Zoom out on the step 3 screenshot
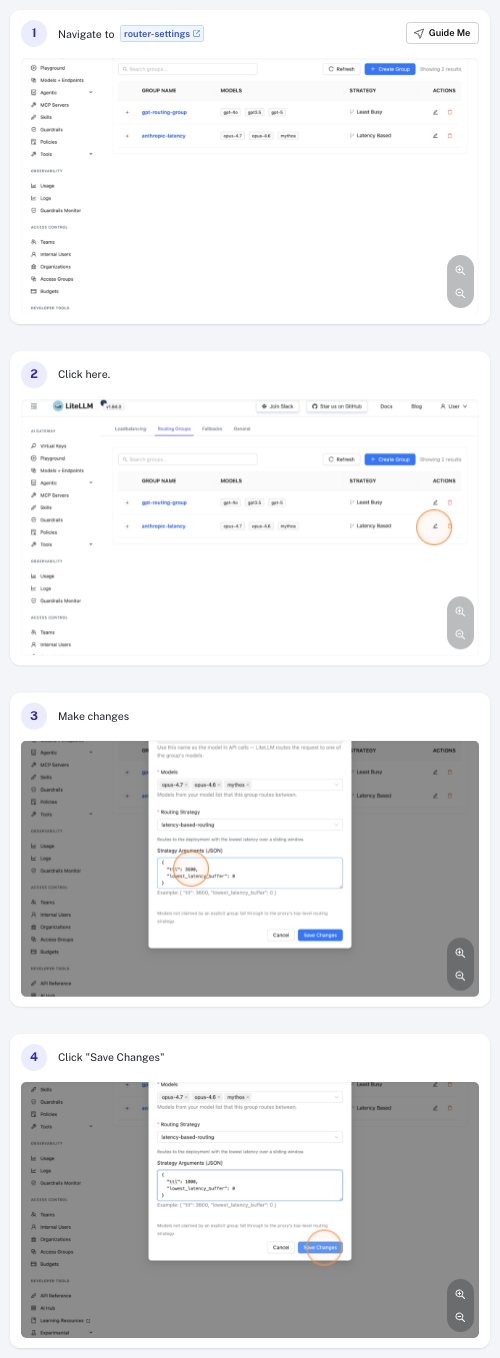500x1358 pixels. (460, 976)
